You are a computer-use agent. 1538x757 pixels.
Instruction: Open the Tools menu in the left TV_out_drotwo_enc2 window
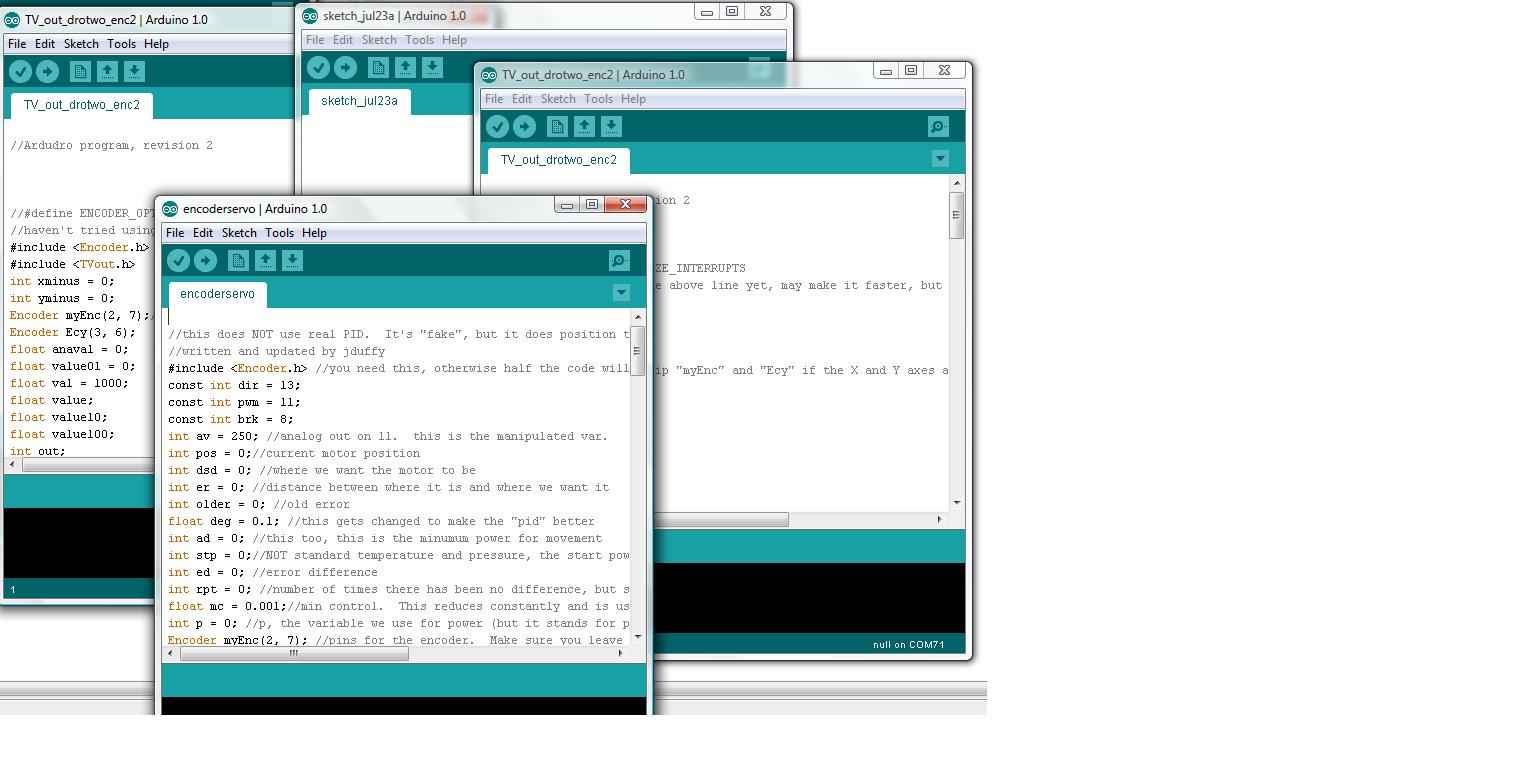point(121,44)
